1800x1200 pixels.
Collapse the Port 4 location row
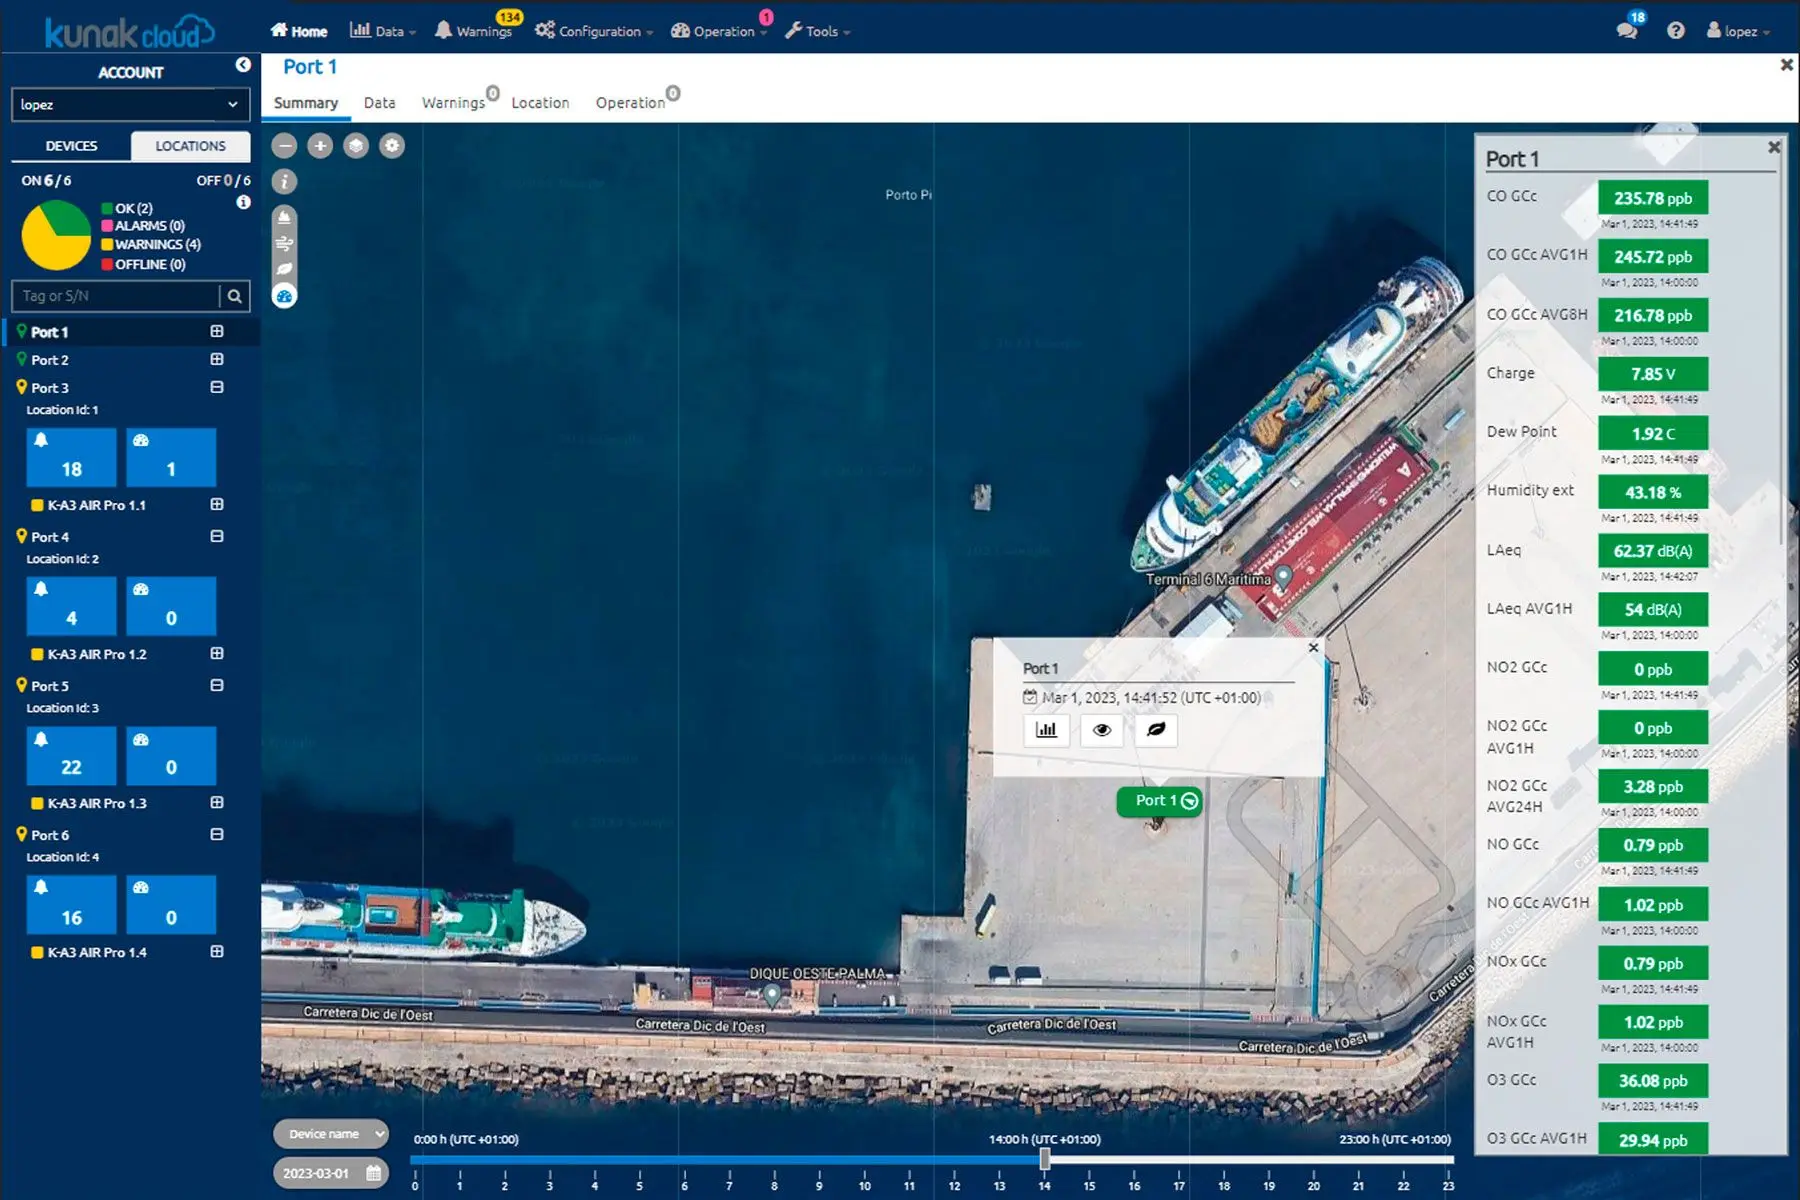click(217, 536)
